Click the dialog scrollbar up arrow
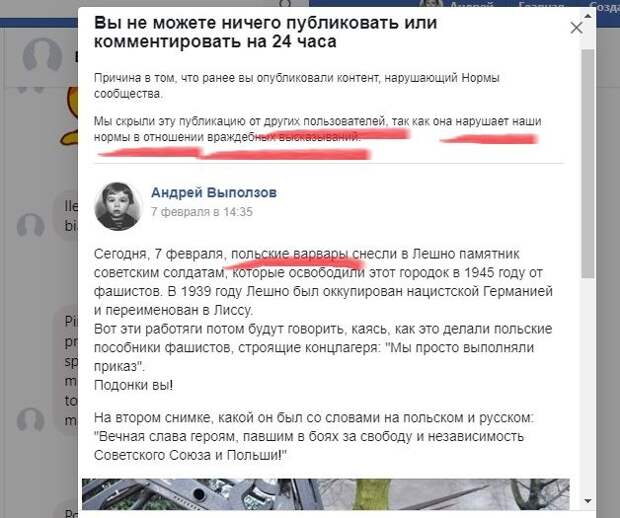This screenshot has width=620, height=518. click(588, 16)
